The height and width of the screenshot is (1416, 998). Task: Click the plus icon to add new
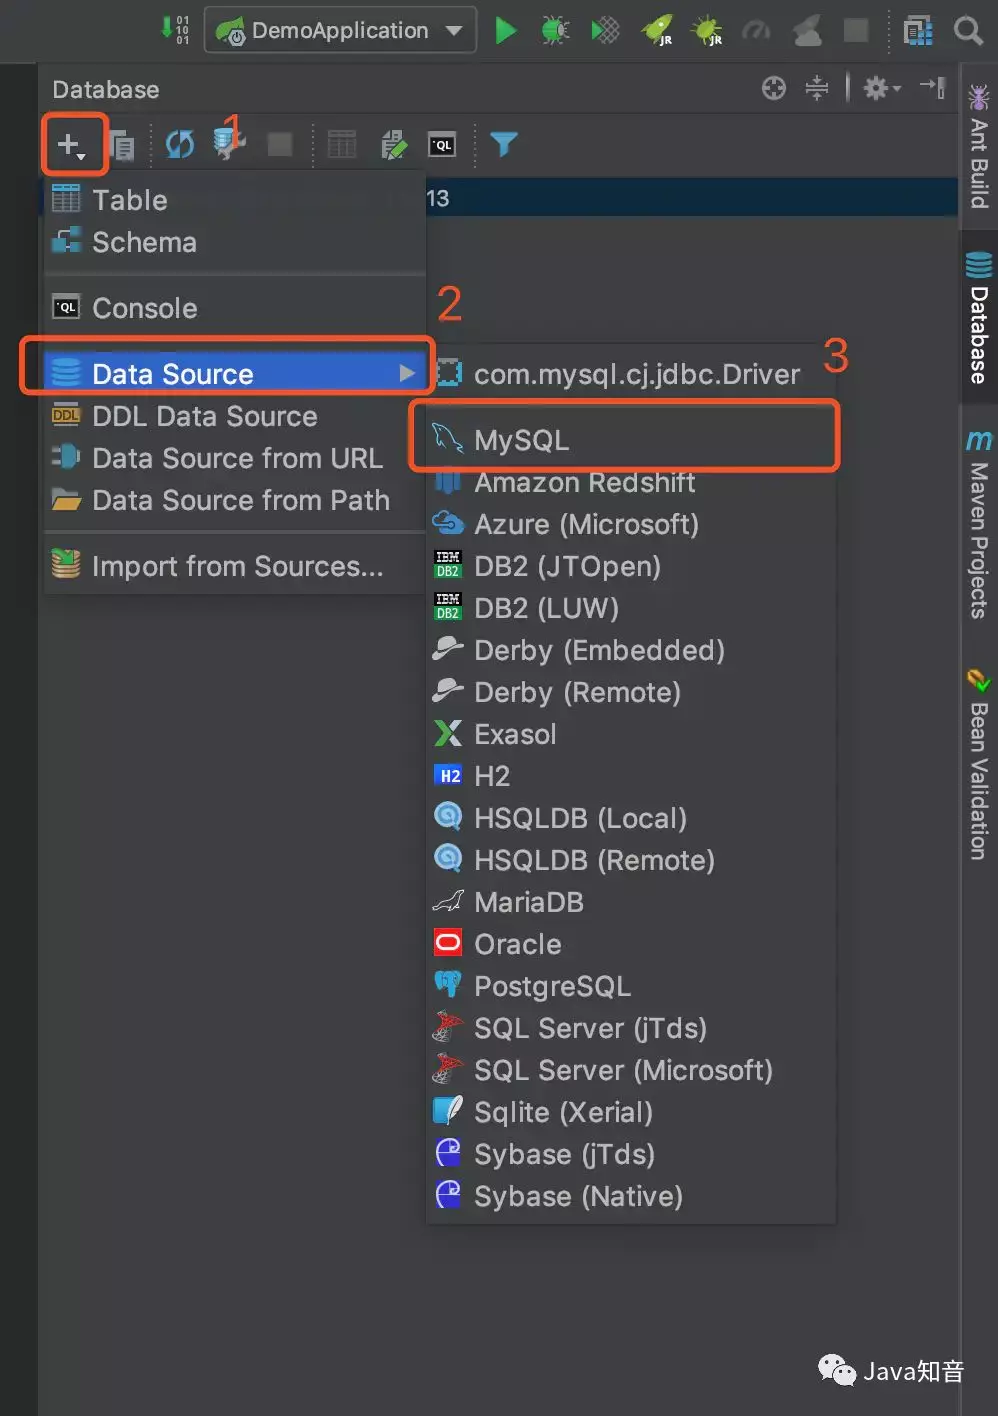click(x=69, y=145)
